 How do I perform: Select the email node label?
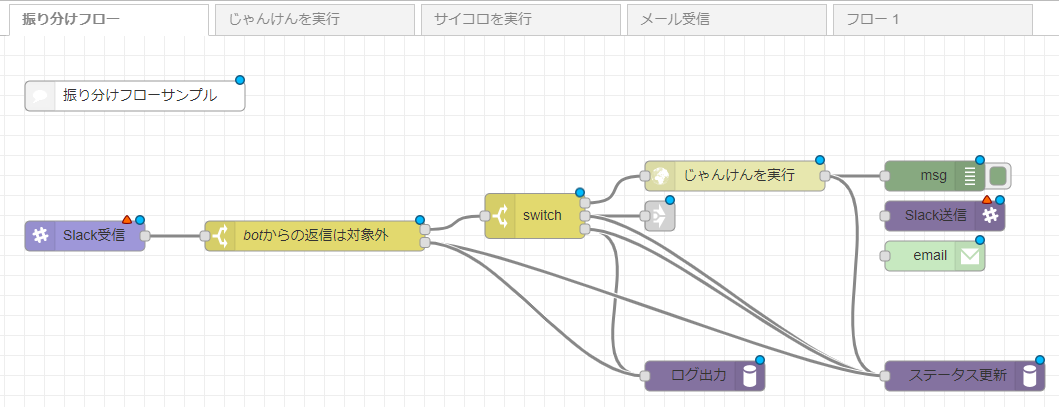coord(931,256)
